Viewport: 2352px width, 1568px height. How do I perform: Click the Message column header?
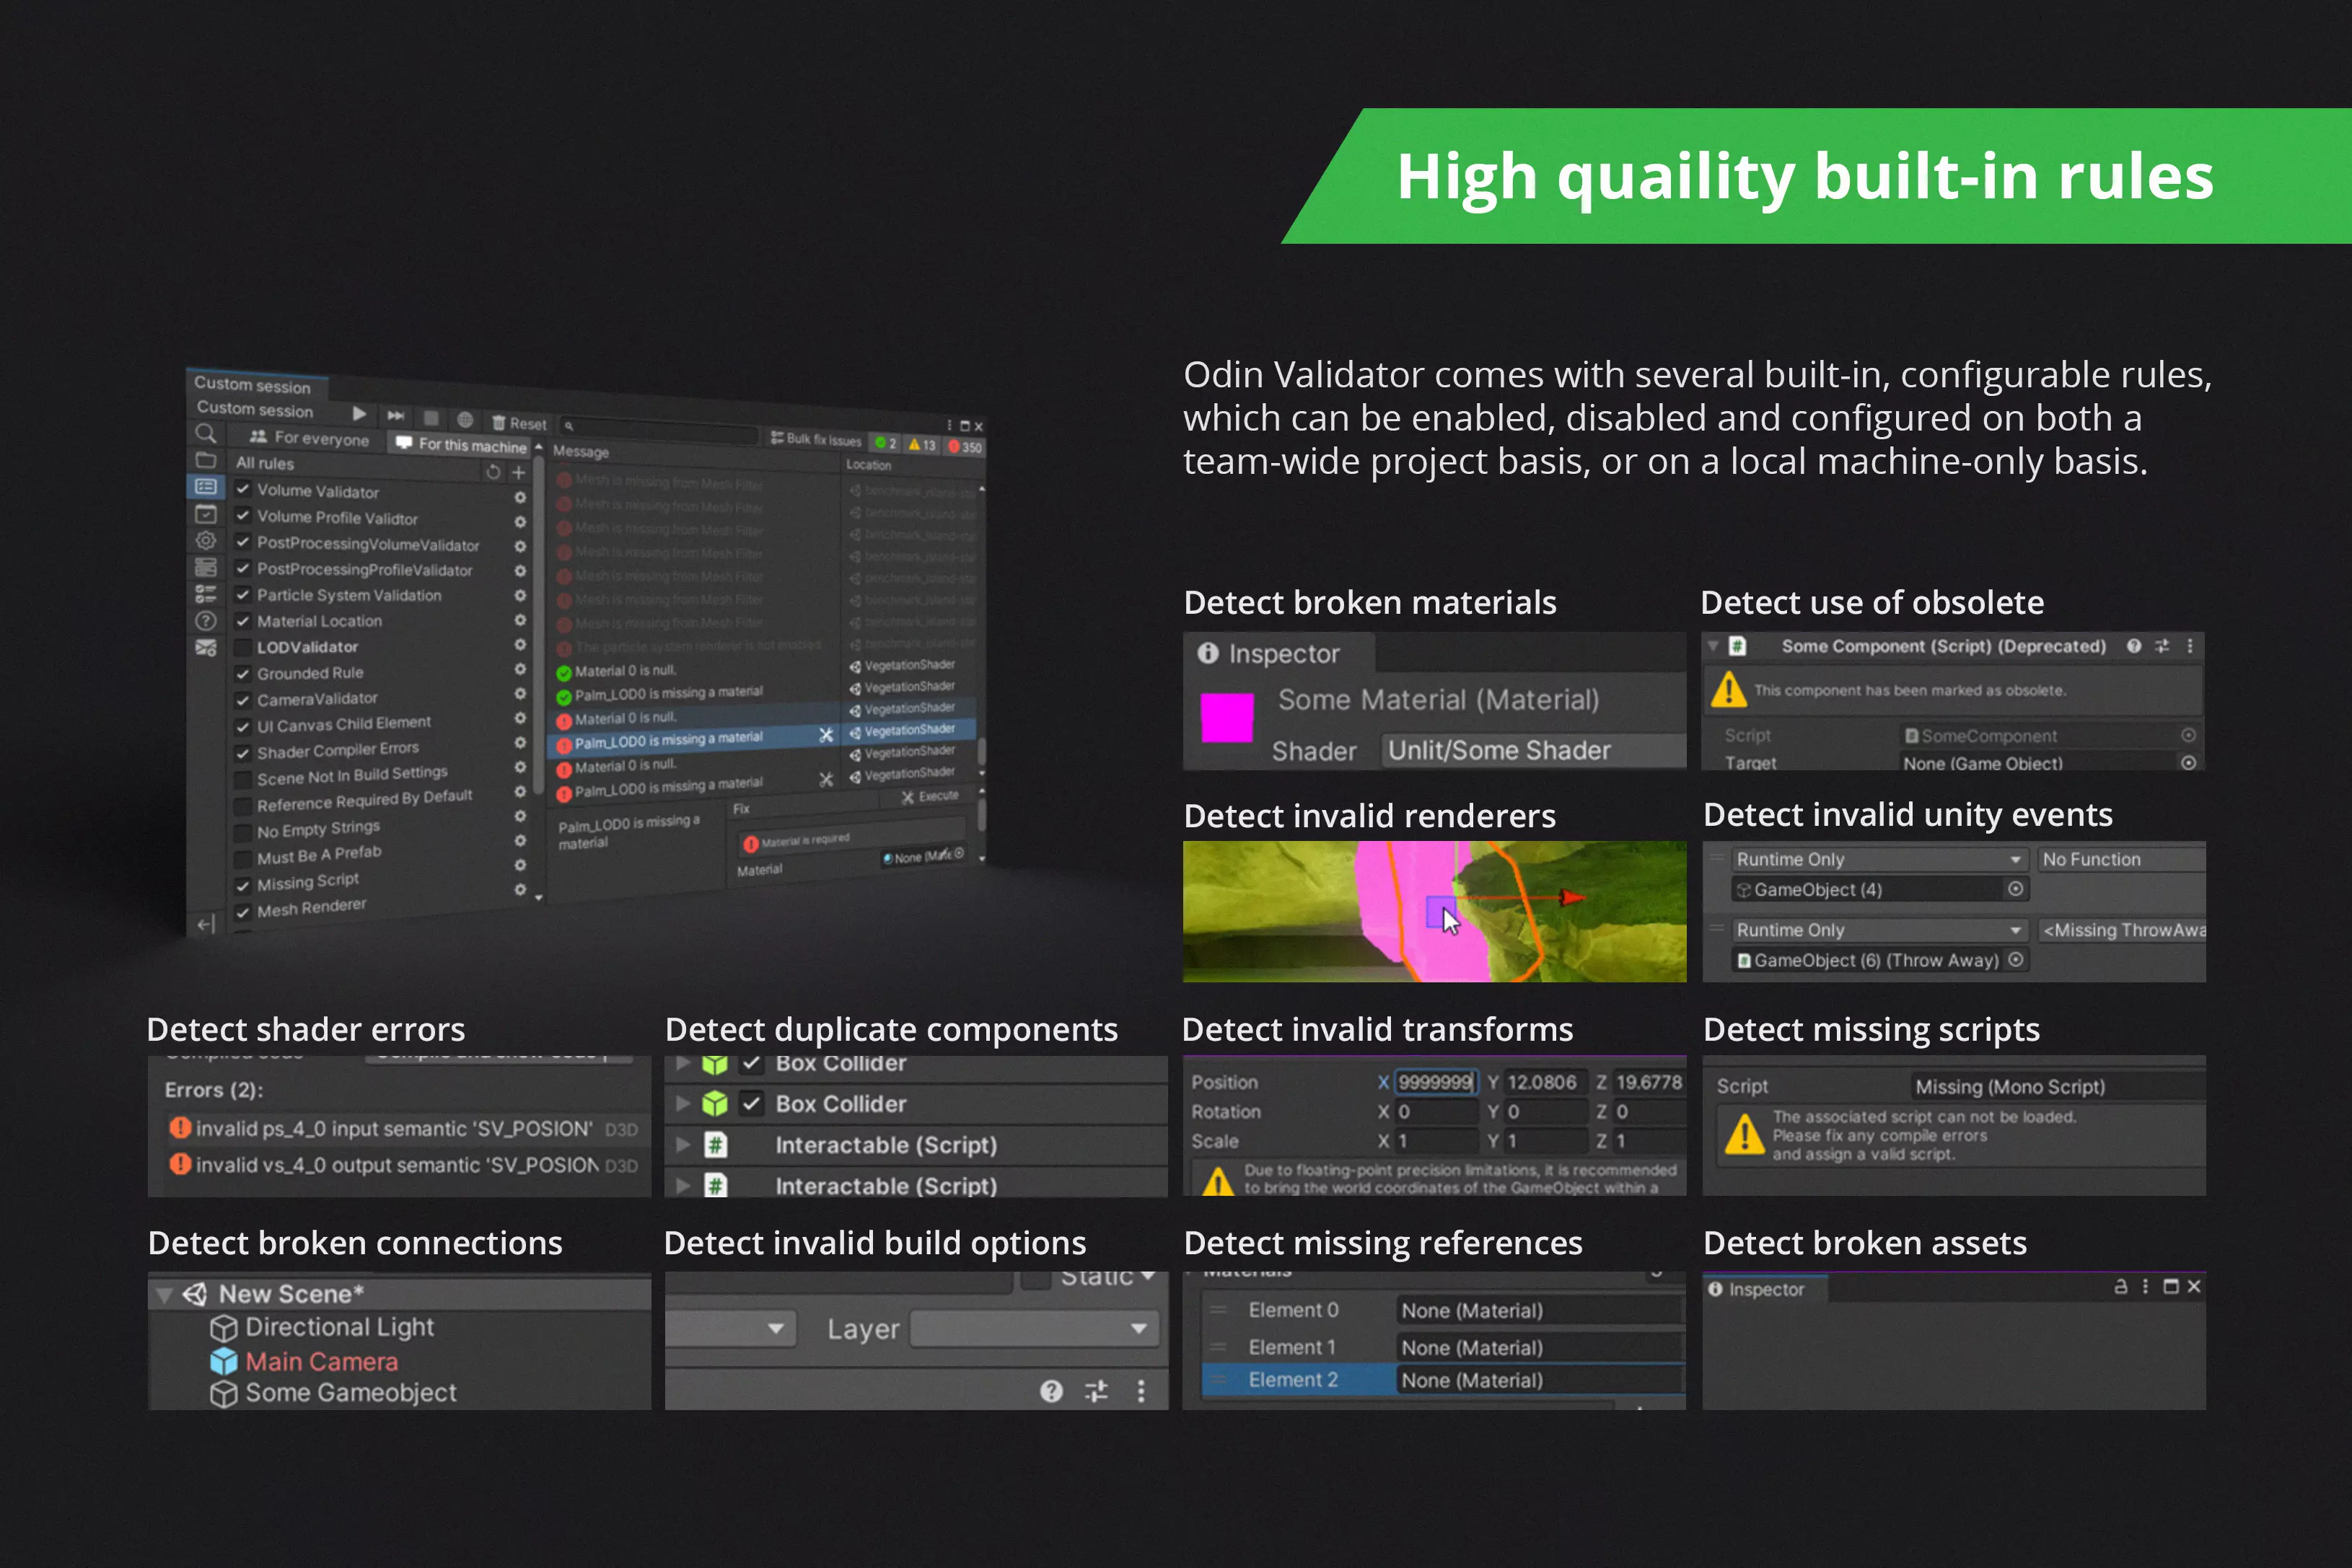(x=581, y=452)
